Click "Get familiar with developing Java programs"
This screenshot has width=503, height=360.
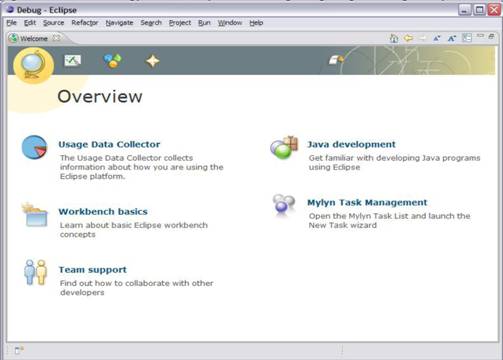click(x=394, y=162)
